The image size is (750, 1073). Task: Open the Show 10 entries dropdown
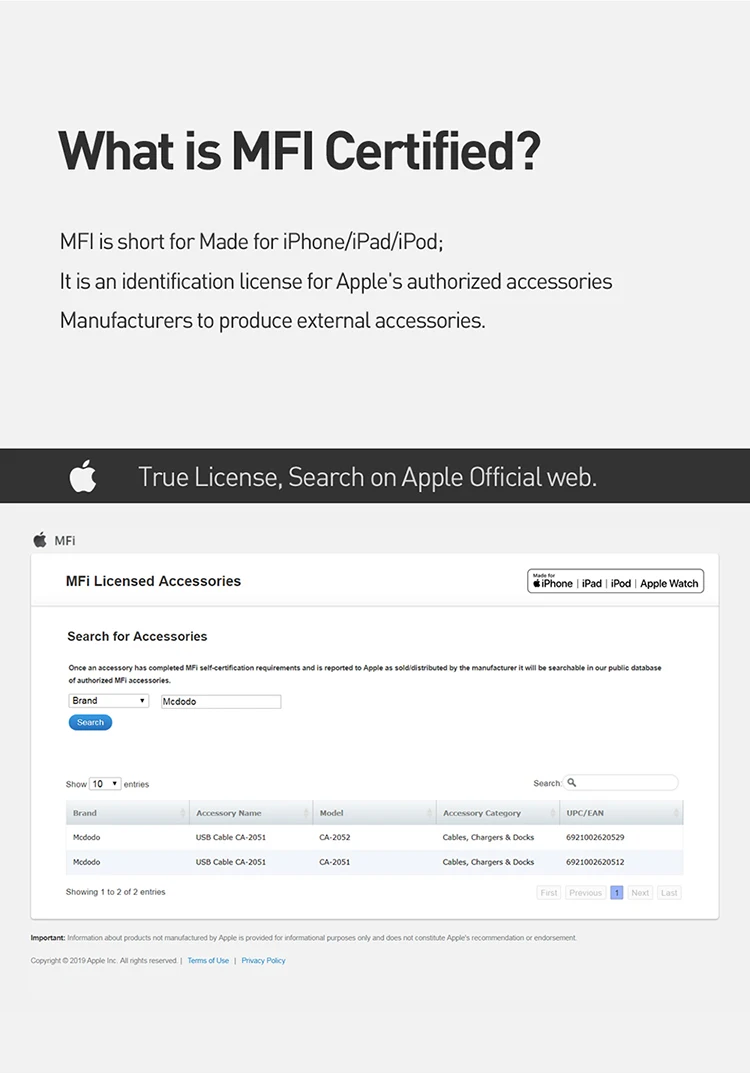(105, 784)
